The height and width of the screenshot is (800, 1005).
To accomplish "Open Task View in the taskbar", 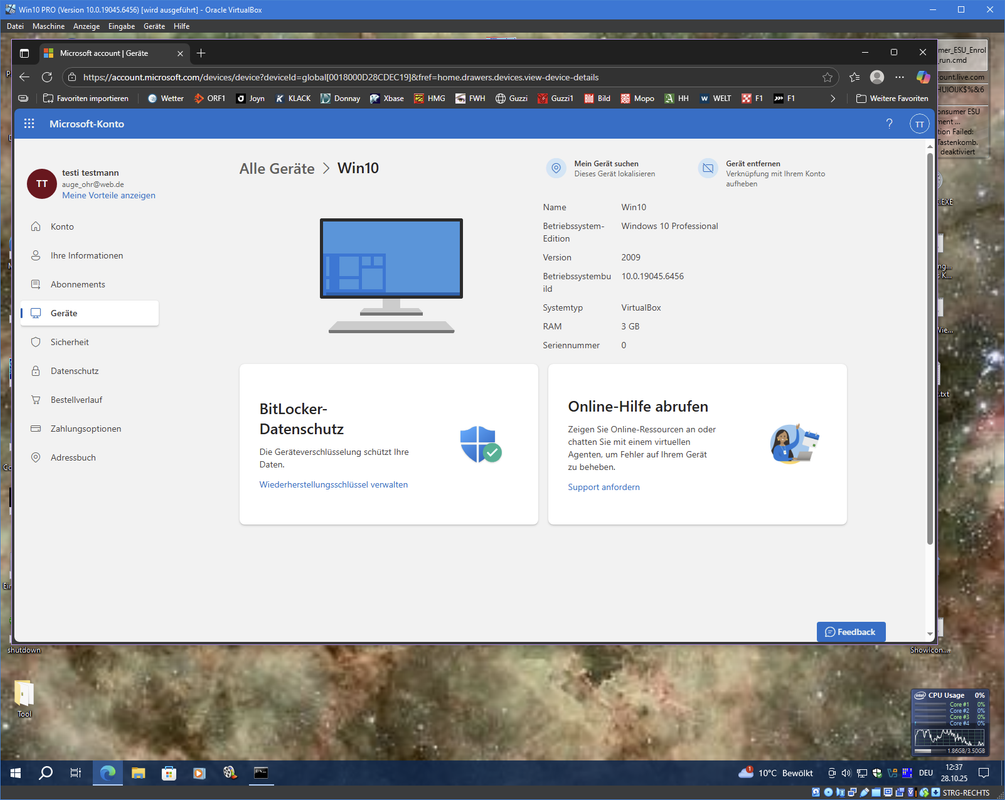I will (x=76, y=773).
